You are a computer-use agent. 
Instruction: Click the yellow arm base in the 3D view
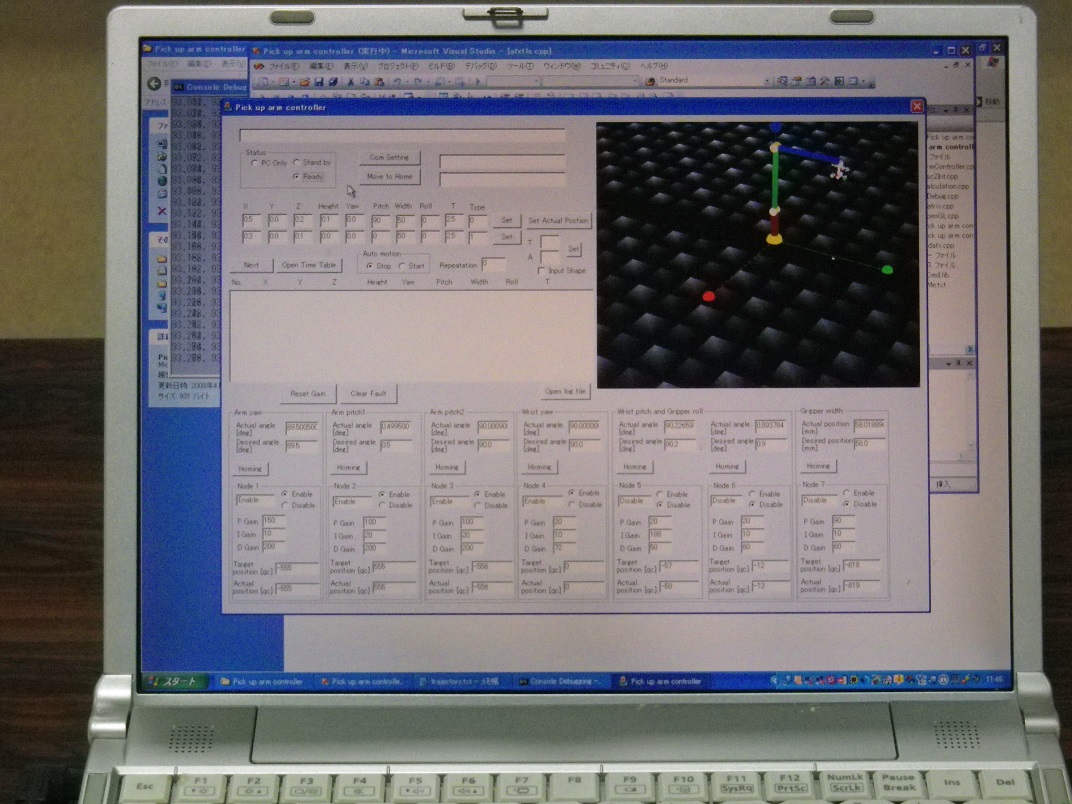pyautogui.click(x=774, y=239)
